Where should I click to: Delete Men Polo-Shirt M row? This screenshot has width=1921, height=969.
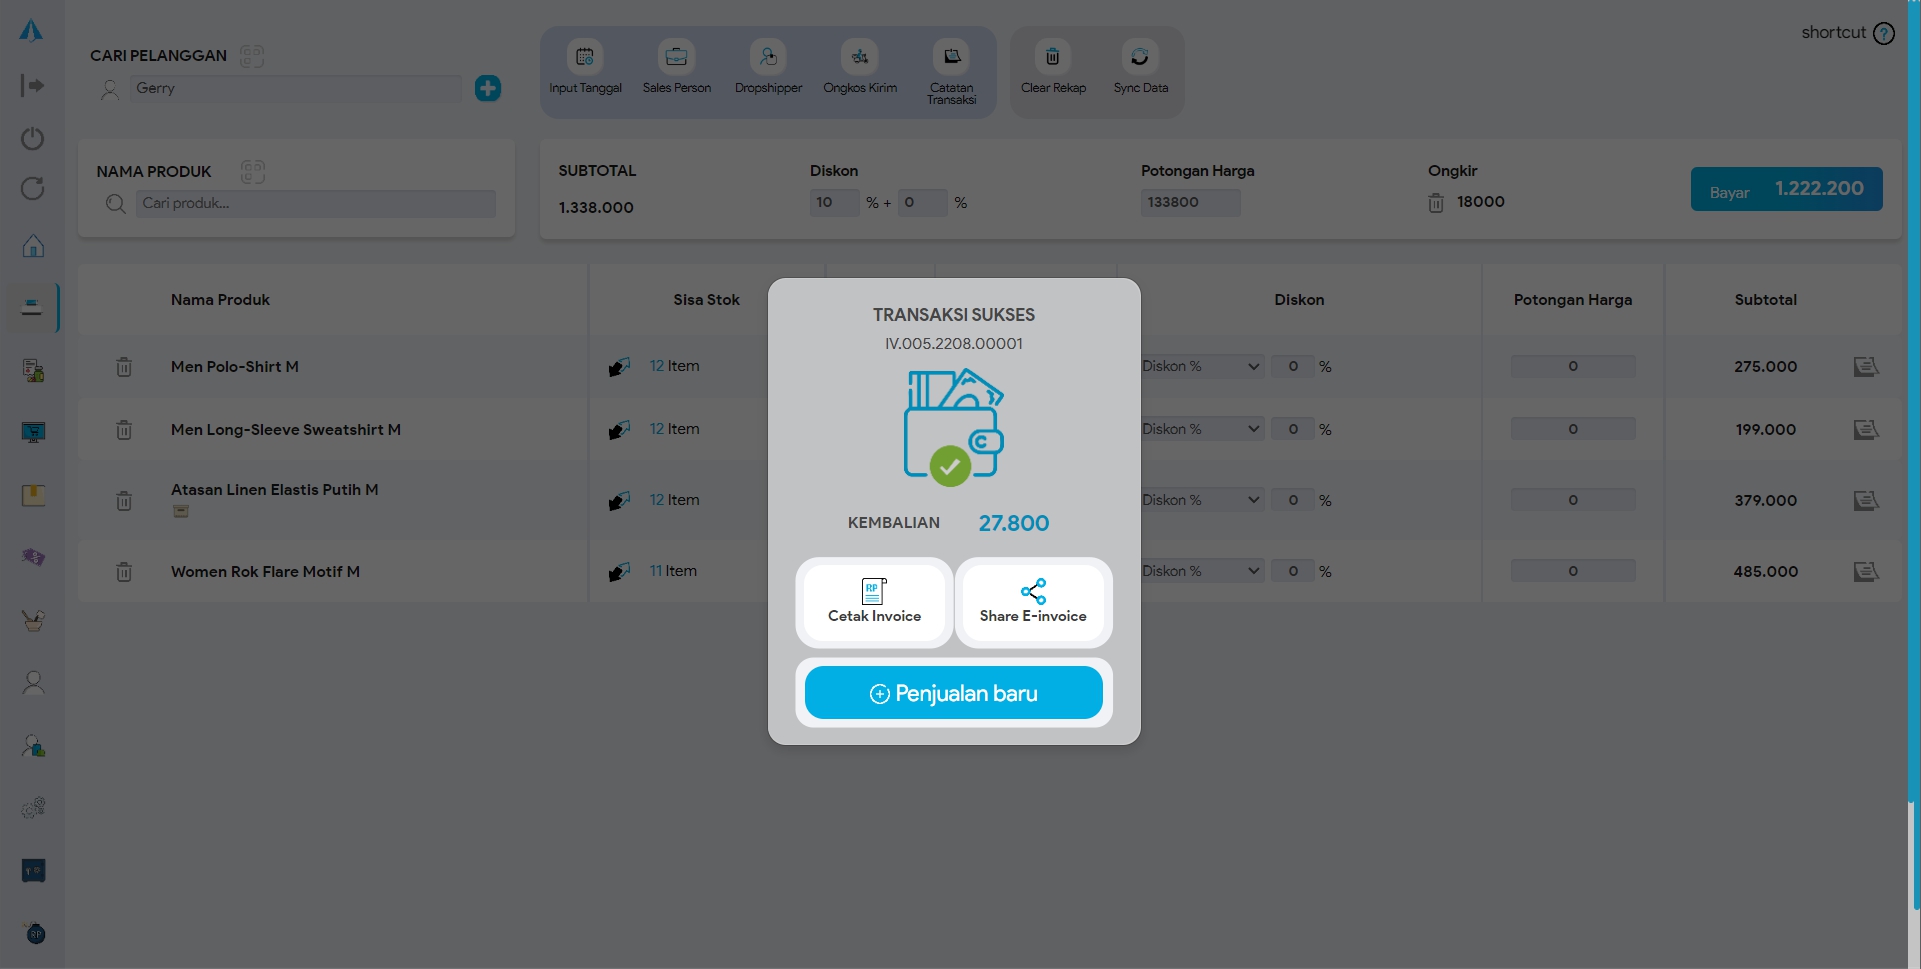point(124,367)
